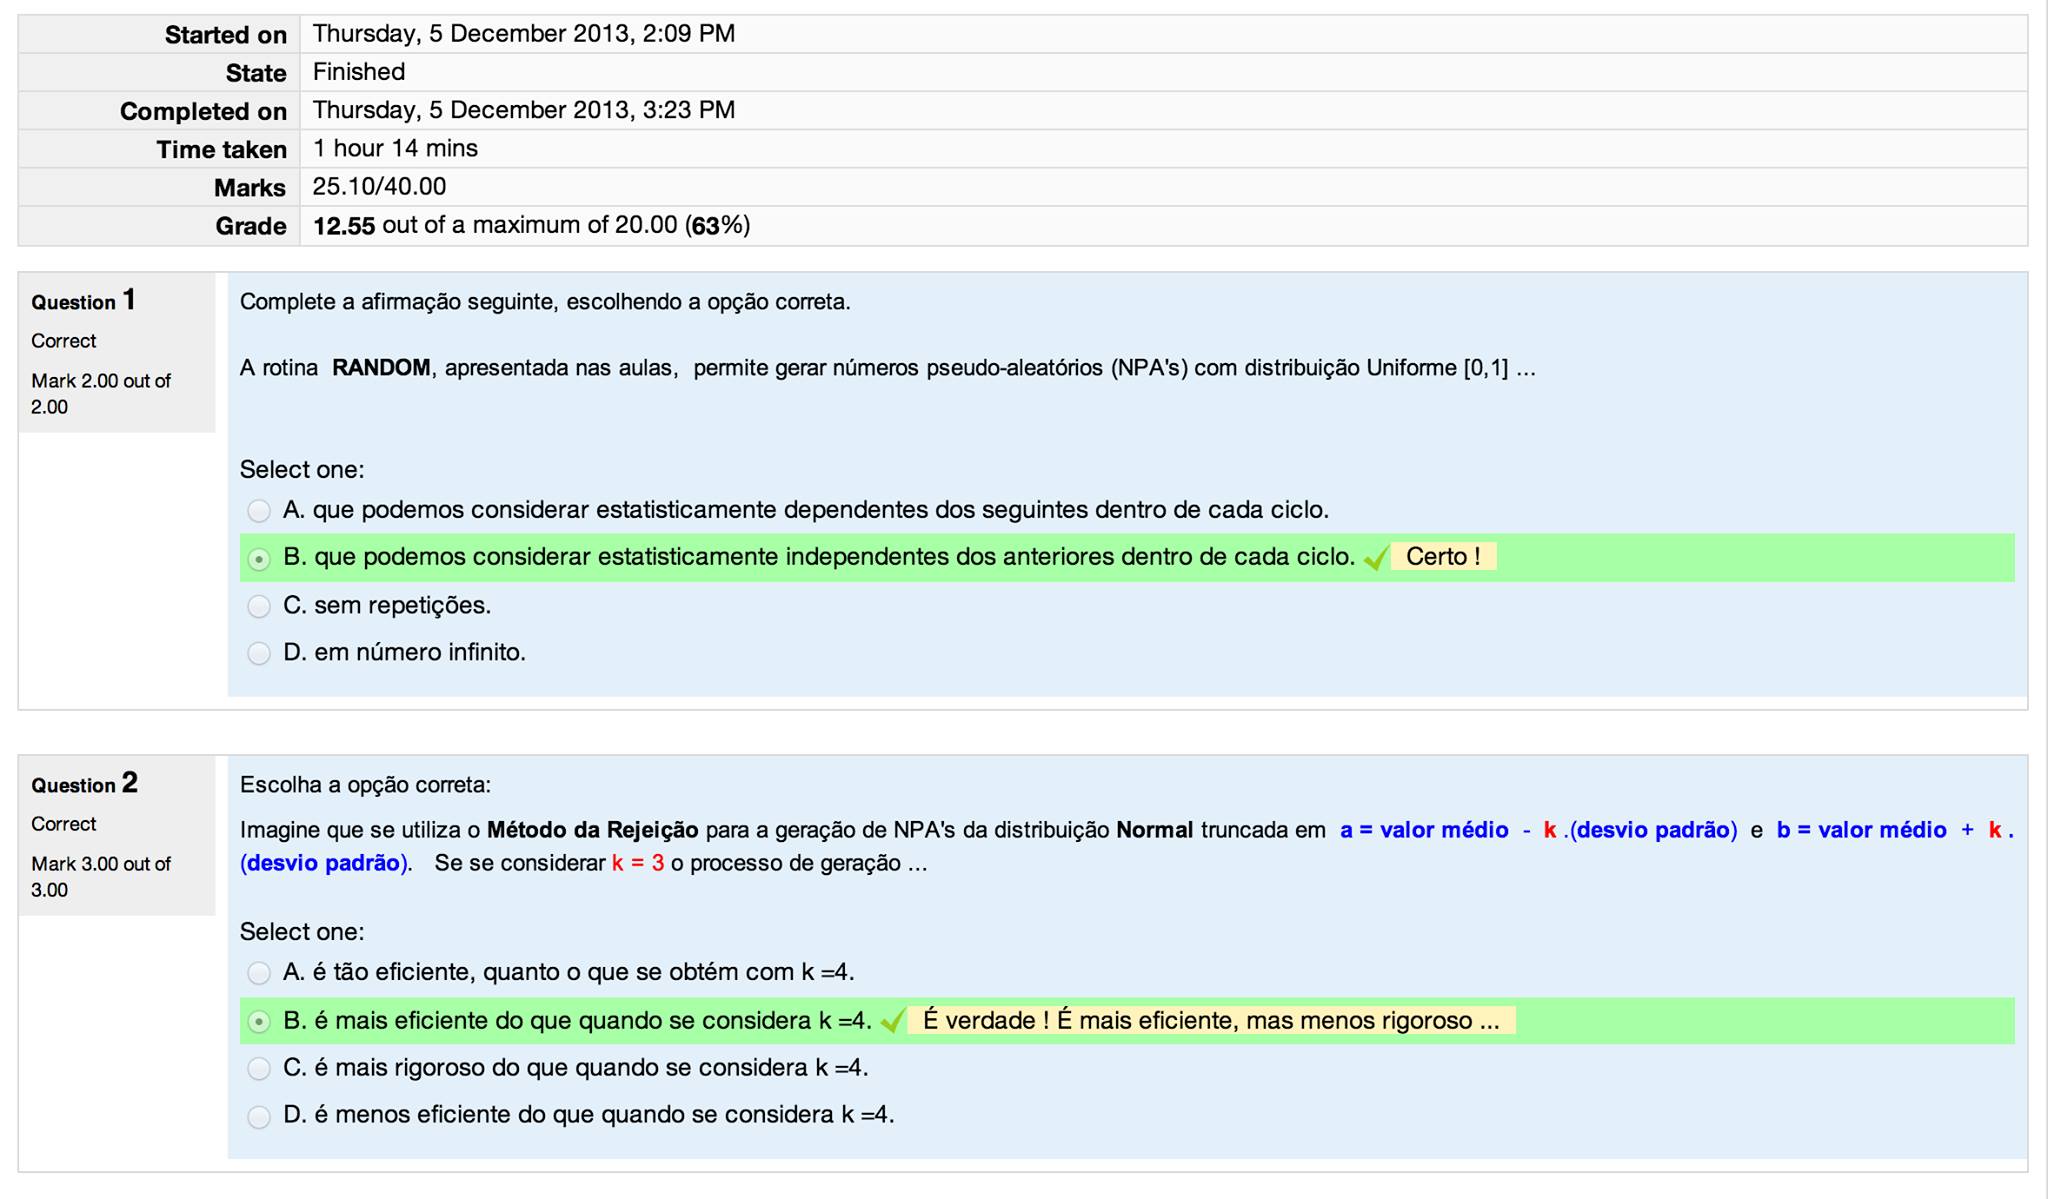Viewport: 2048px width, 1199px height.
Task: Click the Question 2 heading
Action: pos(84,784)
